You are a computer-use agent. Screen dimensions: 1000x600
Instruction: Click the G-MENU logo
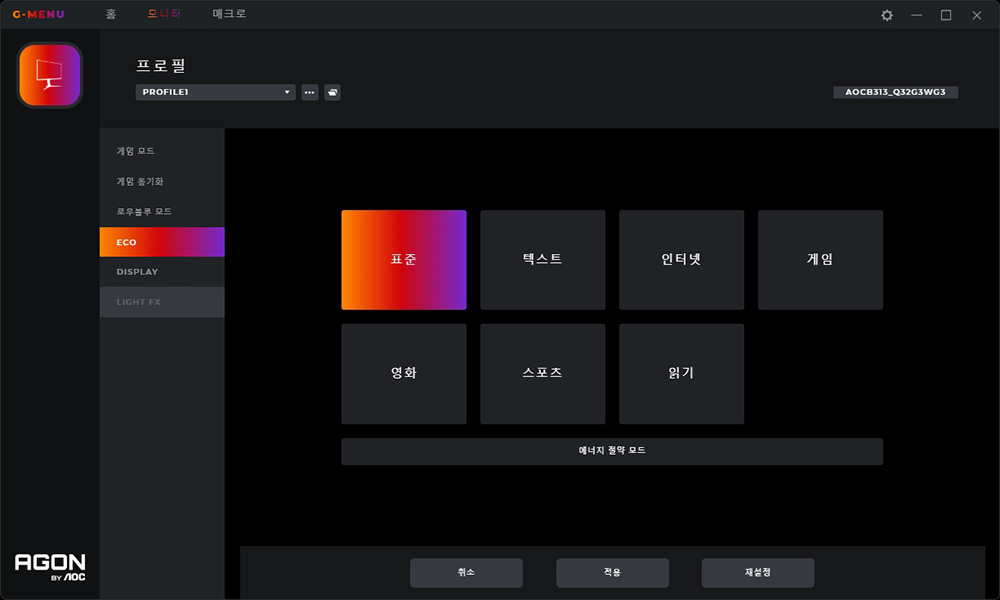coord(38,14)
